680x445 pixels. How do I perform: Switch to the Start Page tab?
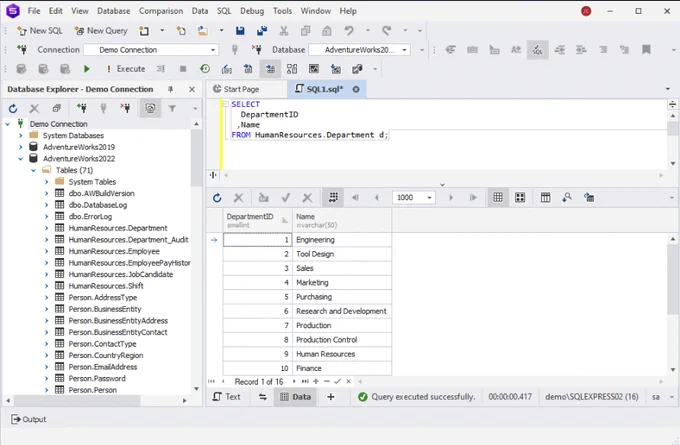coord(236,89)
